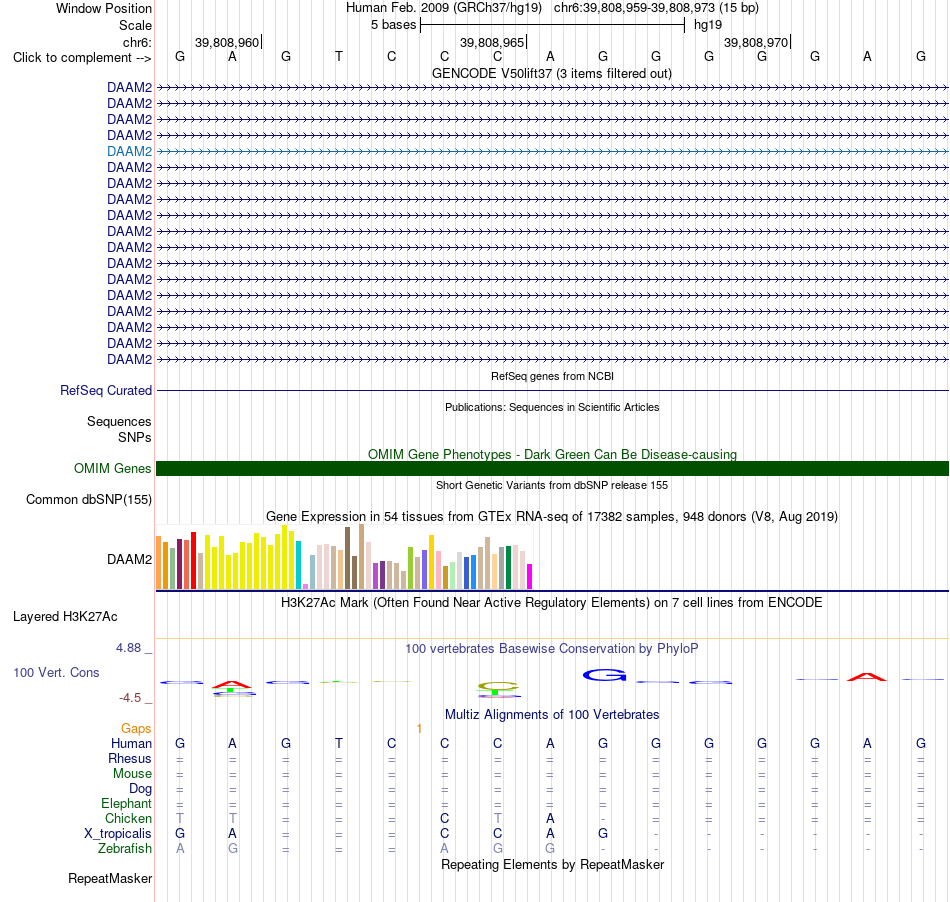Screen dimensions: 950x902
Task: Open 'Multiz Alignments of 100 Vertebrates' title
Action: click(552, 715)
